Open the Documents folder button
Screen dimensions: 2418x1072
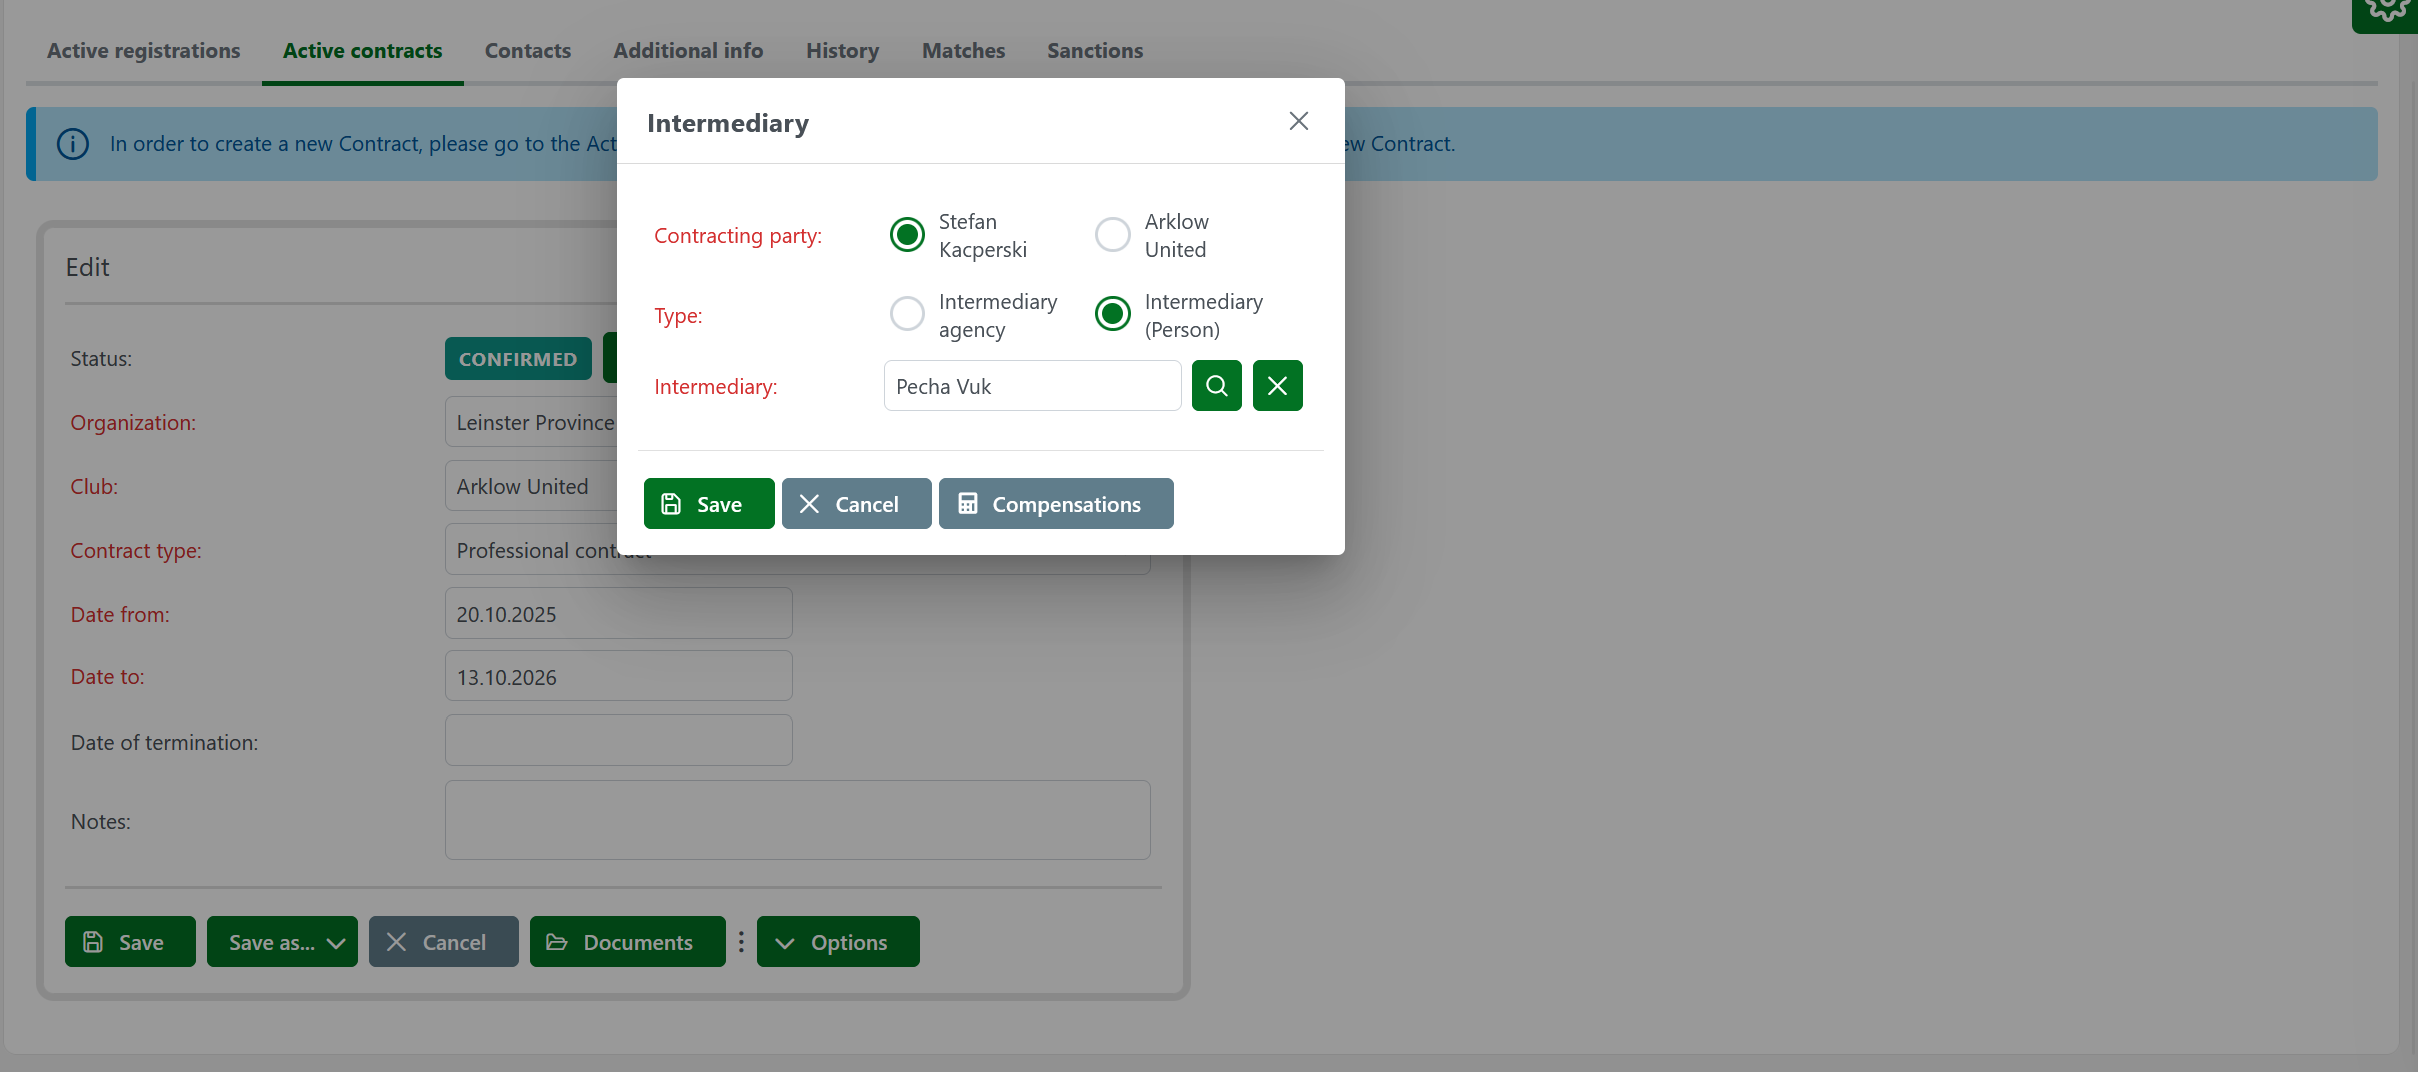pos(627,942)
